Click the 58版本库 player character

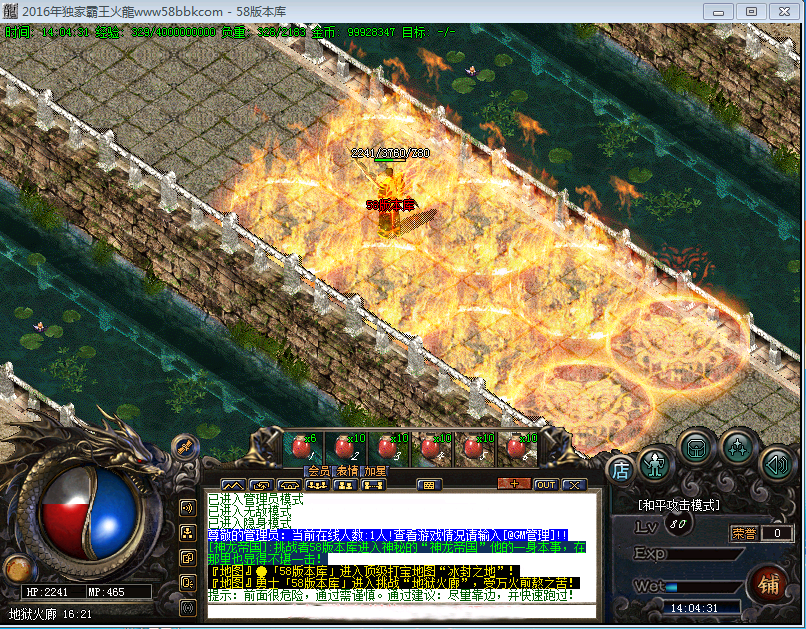coord(391,201)
